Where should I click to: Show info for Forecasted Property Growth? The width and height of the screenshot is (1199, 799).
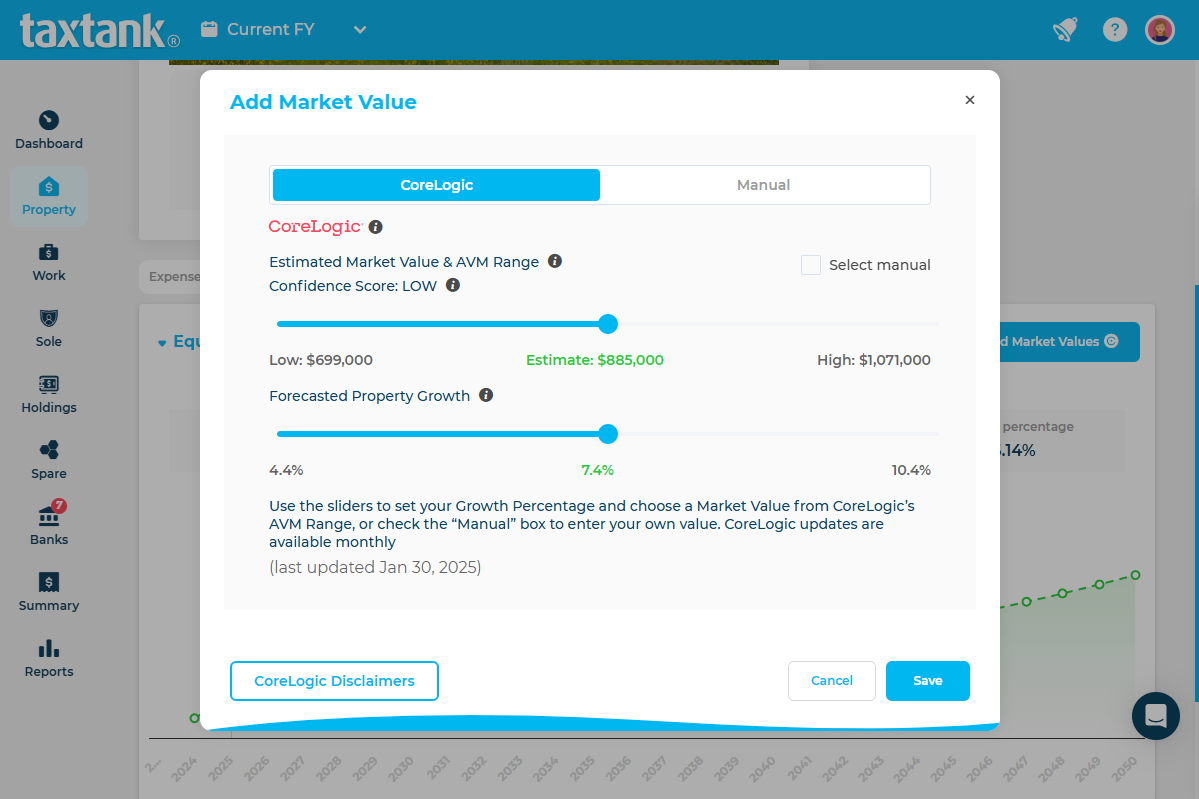pos(486,395)
